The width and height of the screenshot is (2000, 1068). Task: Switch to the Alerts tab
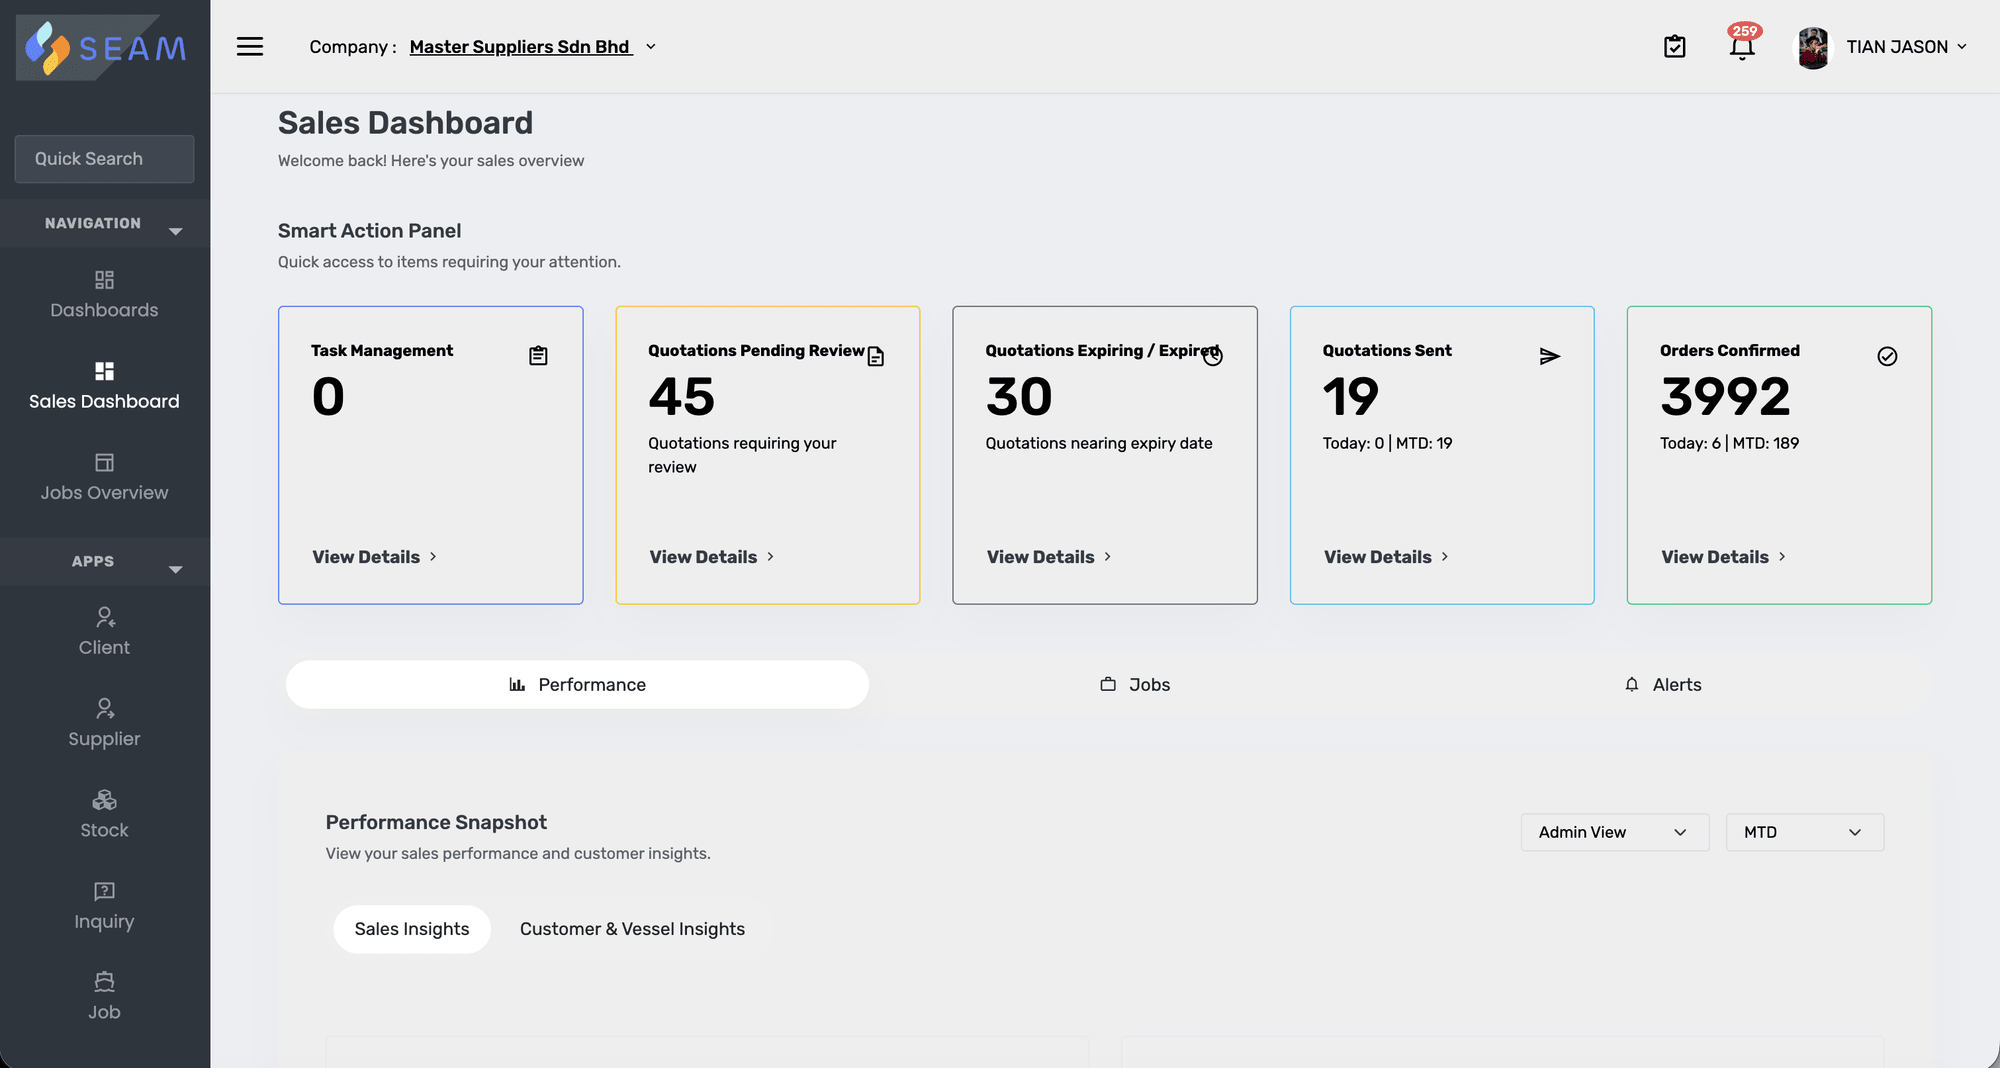pyautogui.click(x=1663, y=685)
